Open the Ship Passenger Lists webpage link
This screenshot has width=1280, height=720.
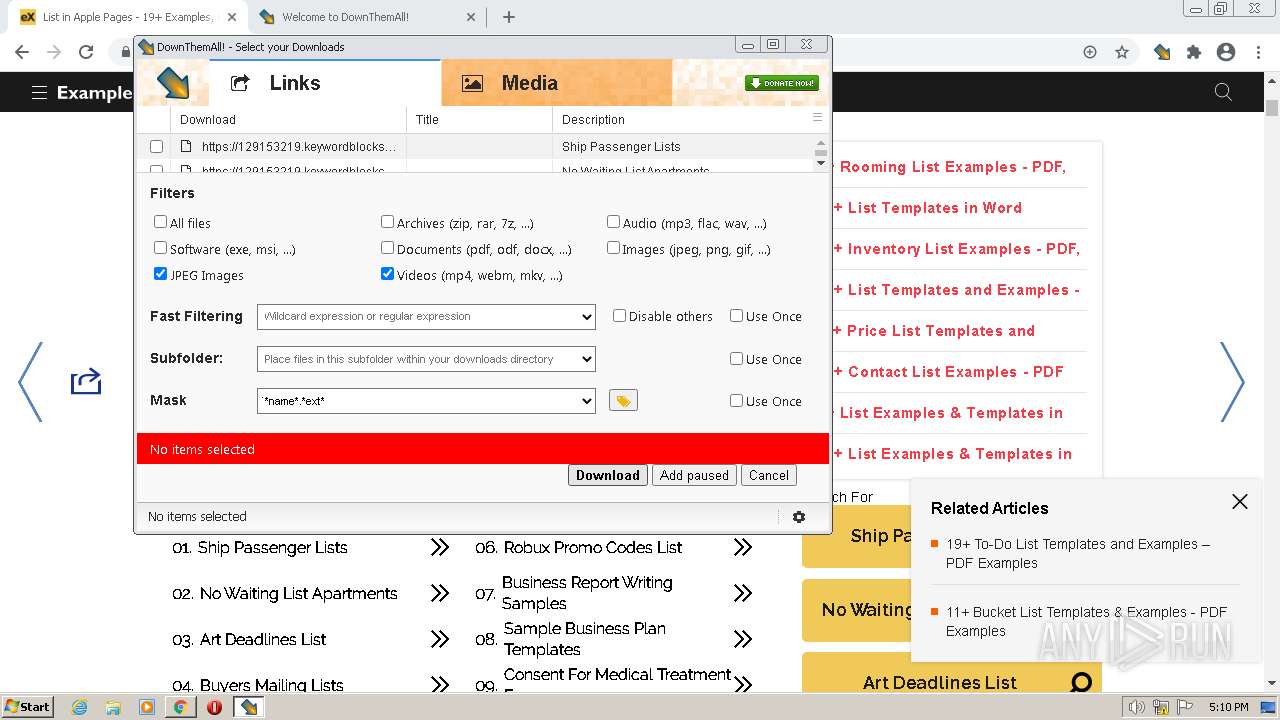click(x=273, y=548)
